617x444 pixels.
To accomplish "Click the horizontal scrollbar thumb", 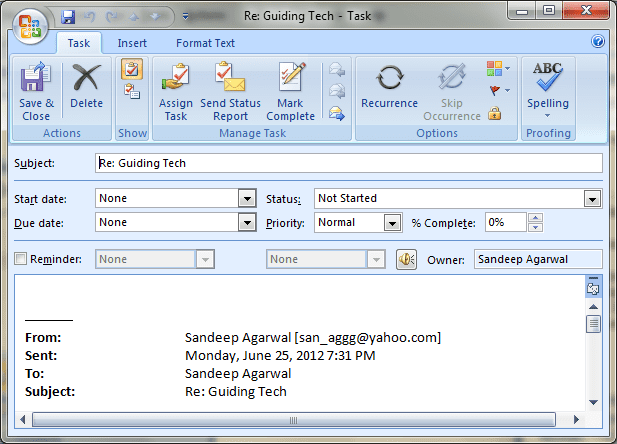I will tap(294, 420).
